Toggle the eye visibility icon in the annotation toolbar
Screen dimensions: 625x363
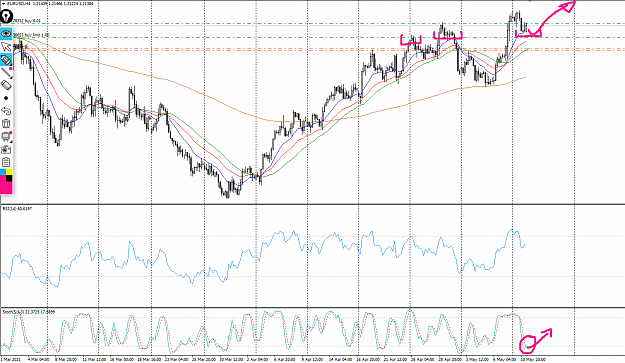pyautogui.click(x=6, y=34)
